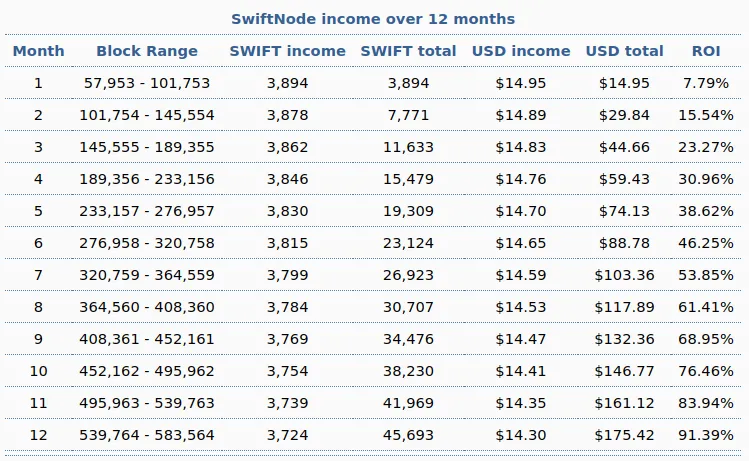Viewport: 749px width, 461px height.
Task: Click the 'USD total' column header
Action: coord(624,51)
